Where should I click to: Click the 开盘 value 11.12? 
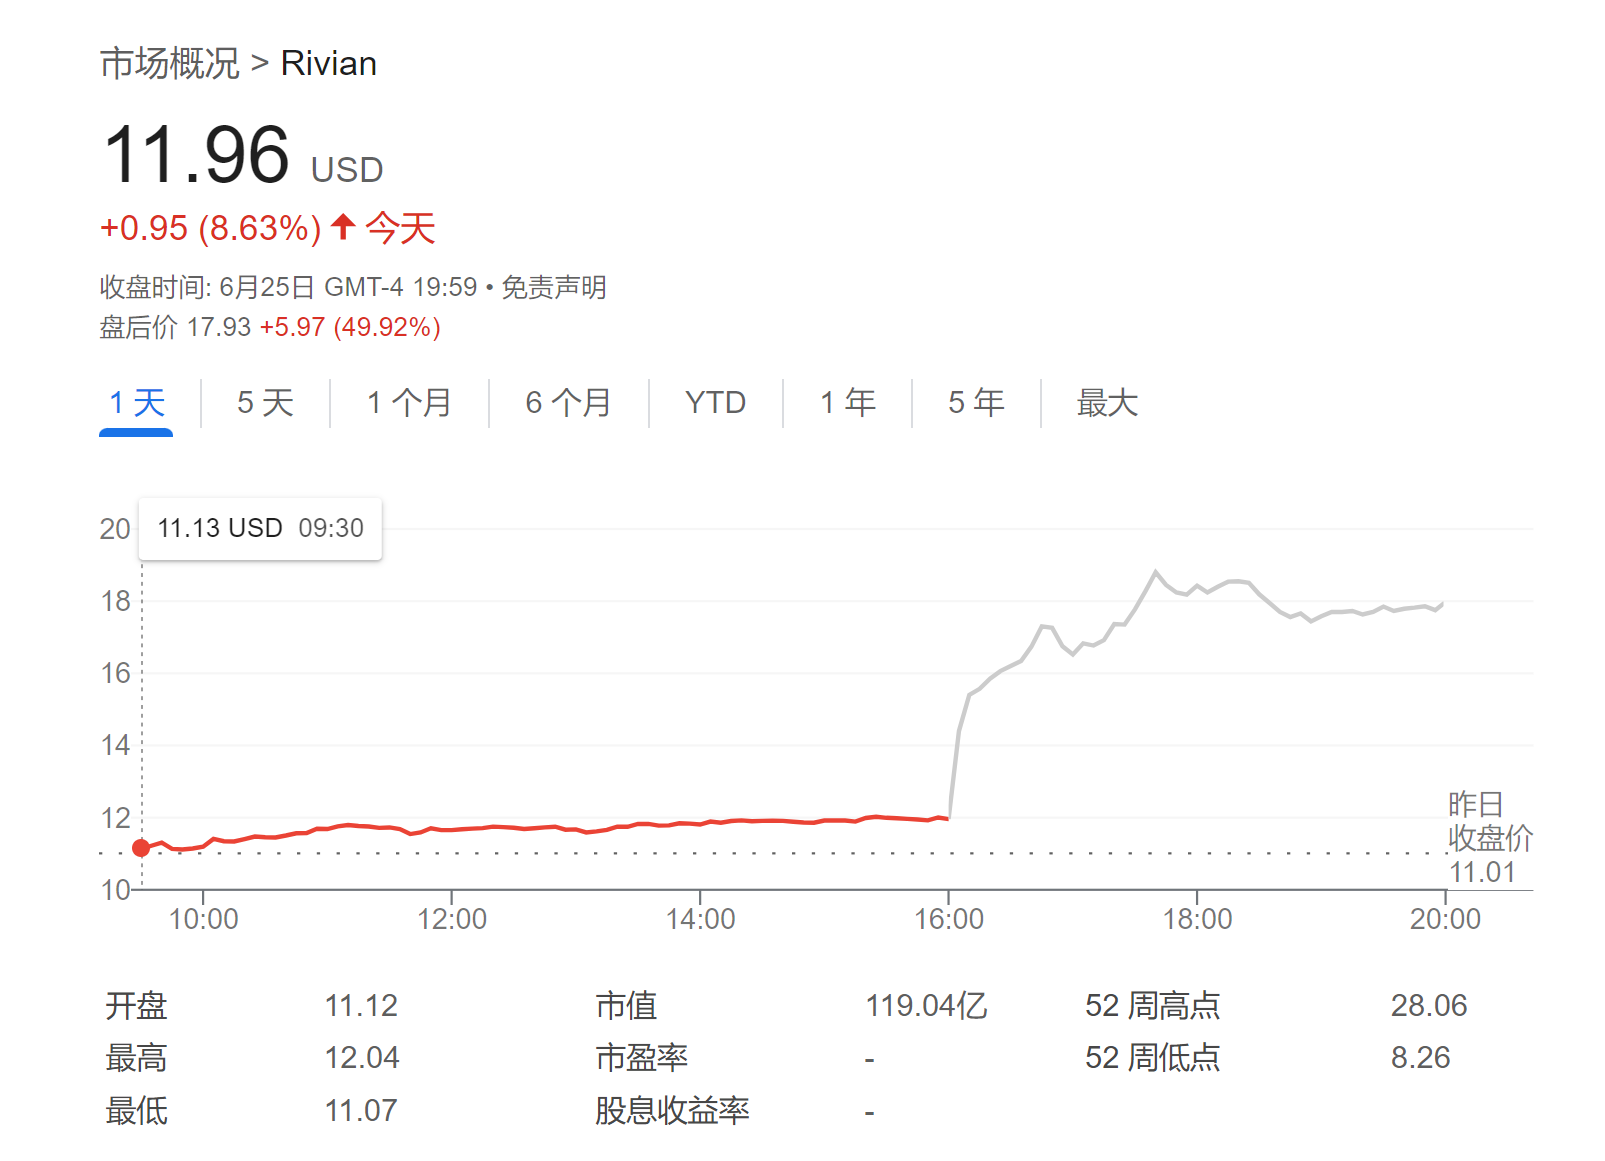361,1005
